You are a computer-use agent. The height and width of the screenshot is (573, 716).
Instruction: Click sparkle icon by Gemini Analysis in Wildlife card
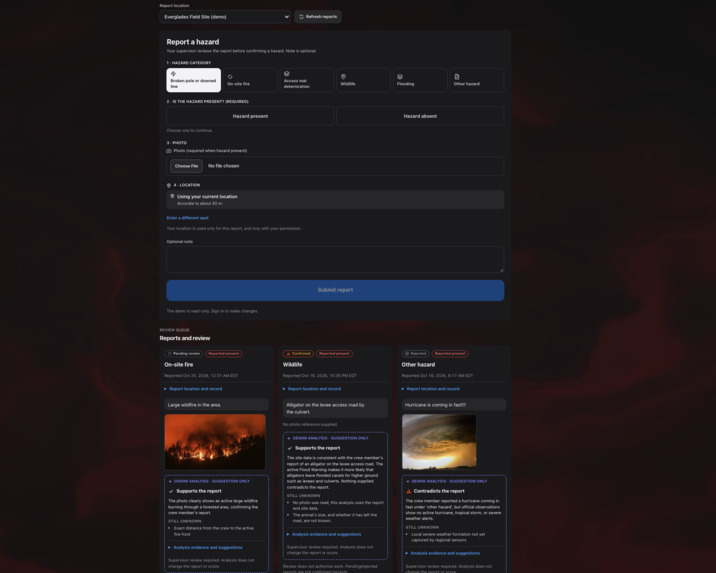click(x=289, y=438)
